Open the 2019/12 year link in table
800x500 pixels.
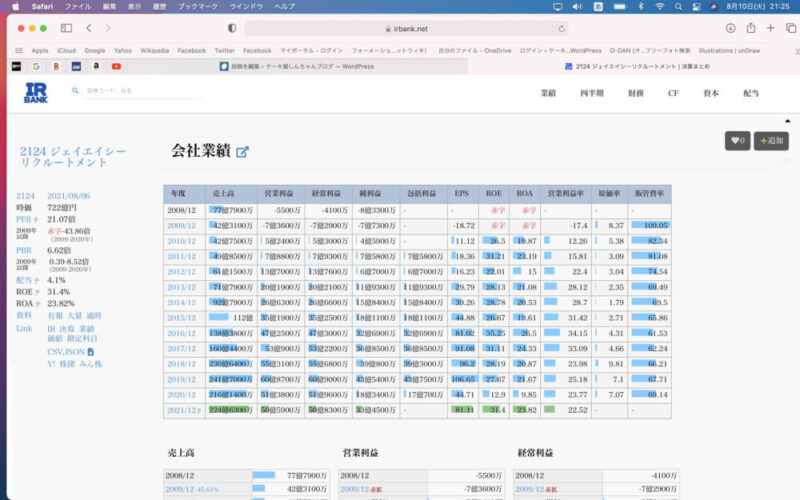pos(181,379)
